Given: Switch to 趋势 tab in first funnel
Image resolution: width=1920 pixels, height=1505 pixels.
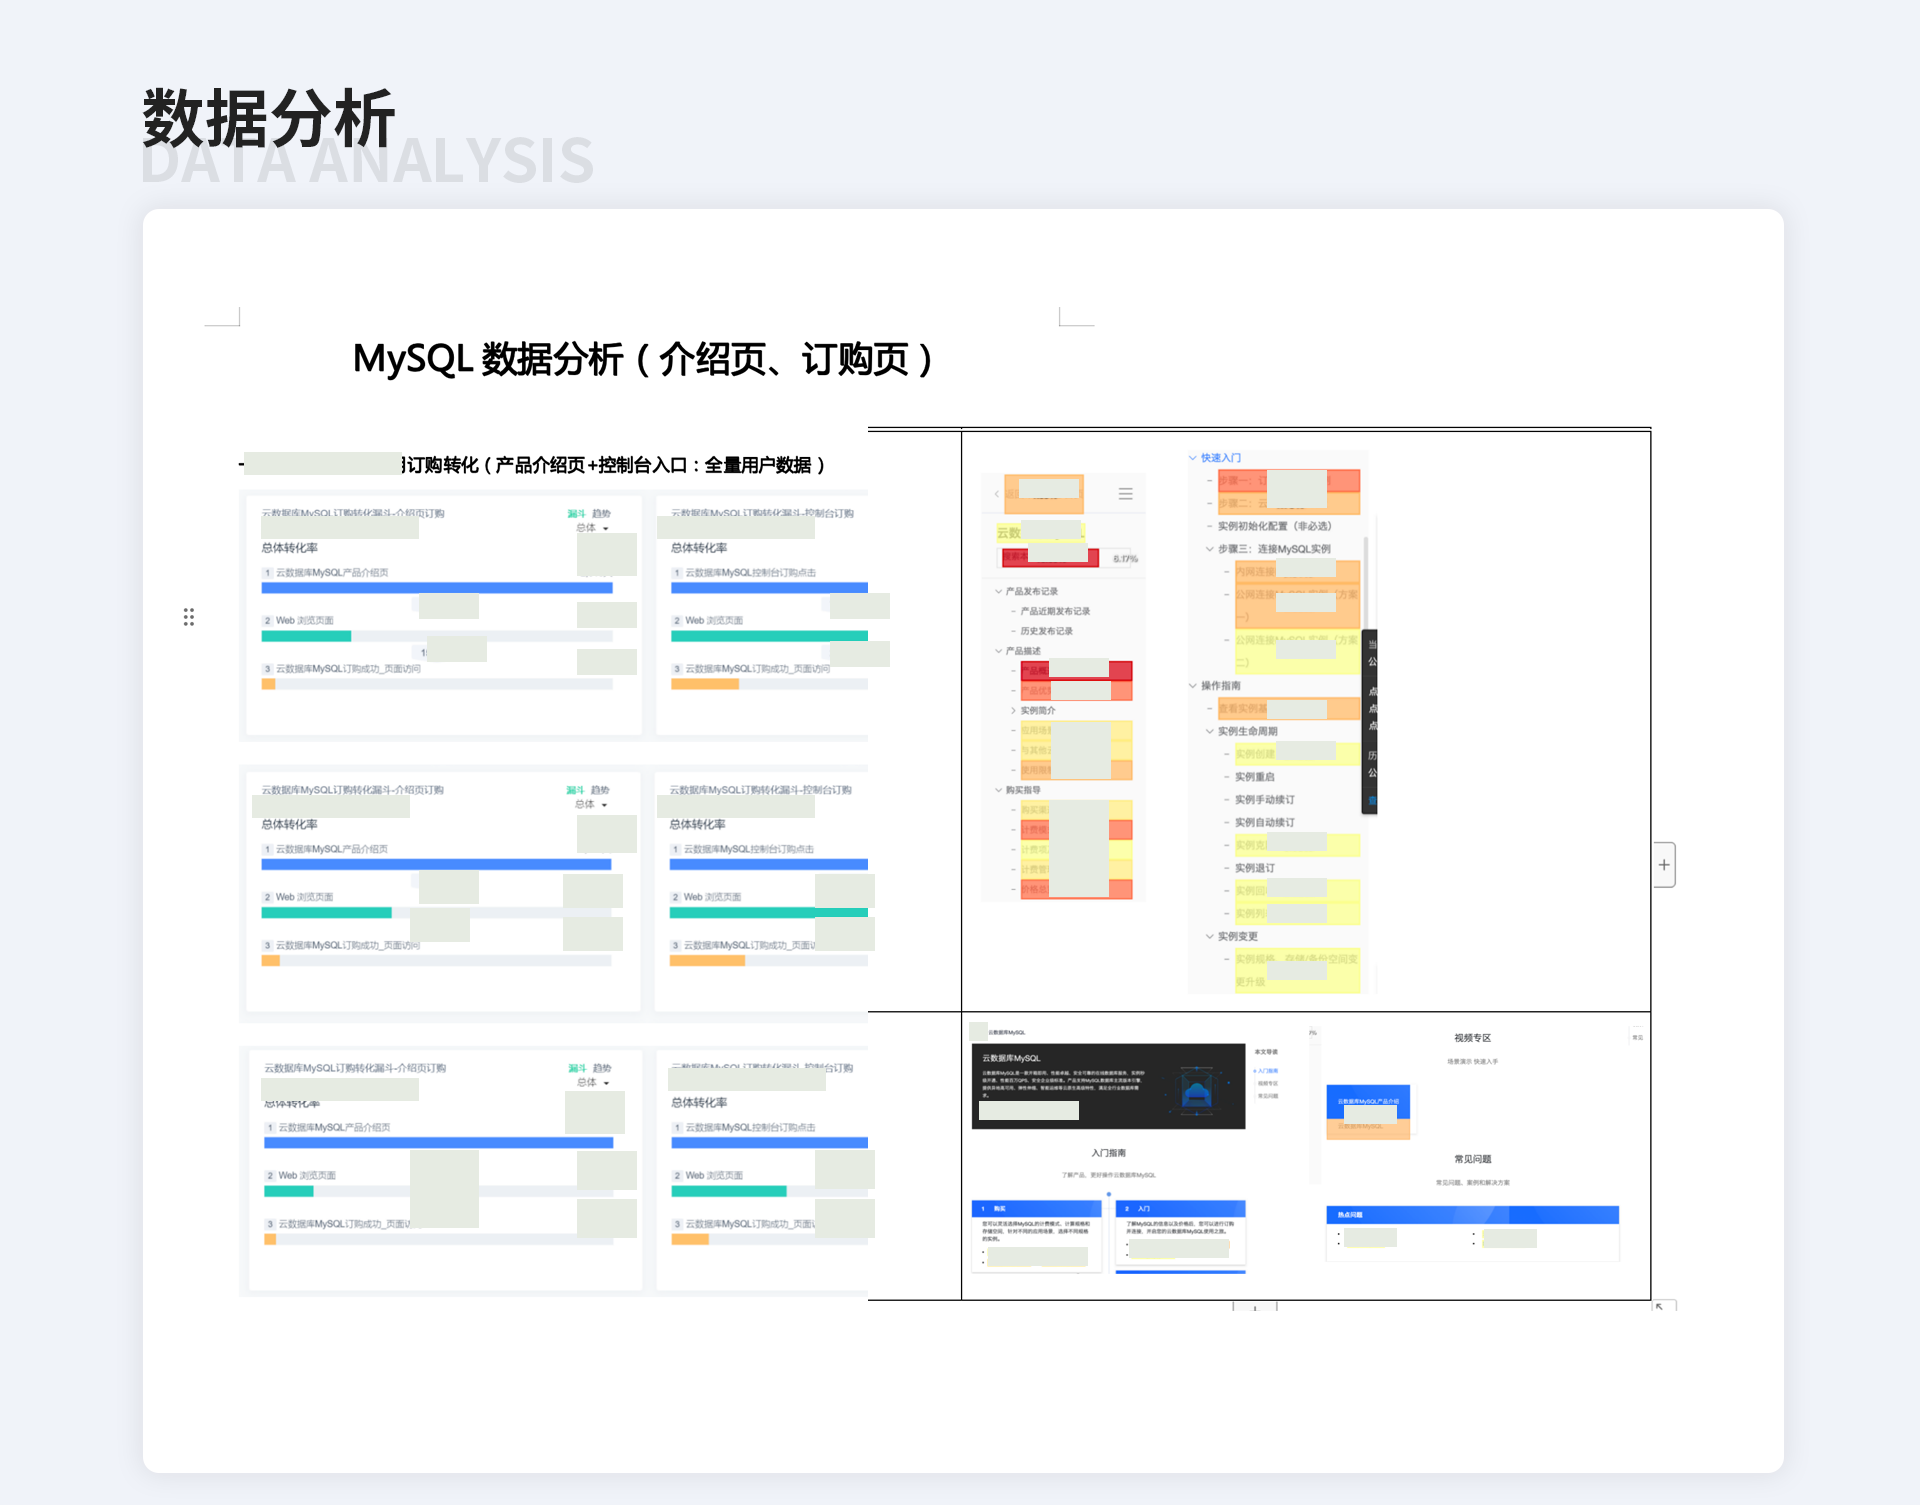Looking at the screenshot, I should 601,513.
